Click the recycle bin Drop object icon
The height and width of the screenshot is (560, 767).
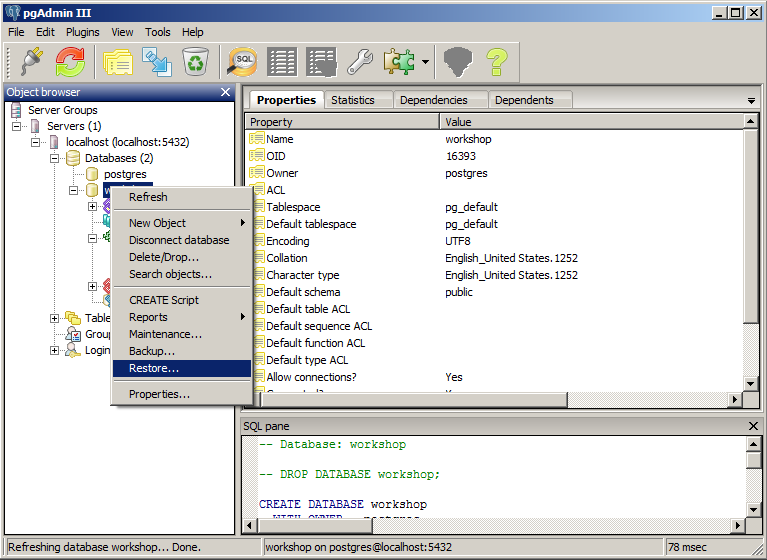[x=195, y=62]
